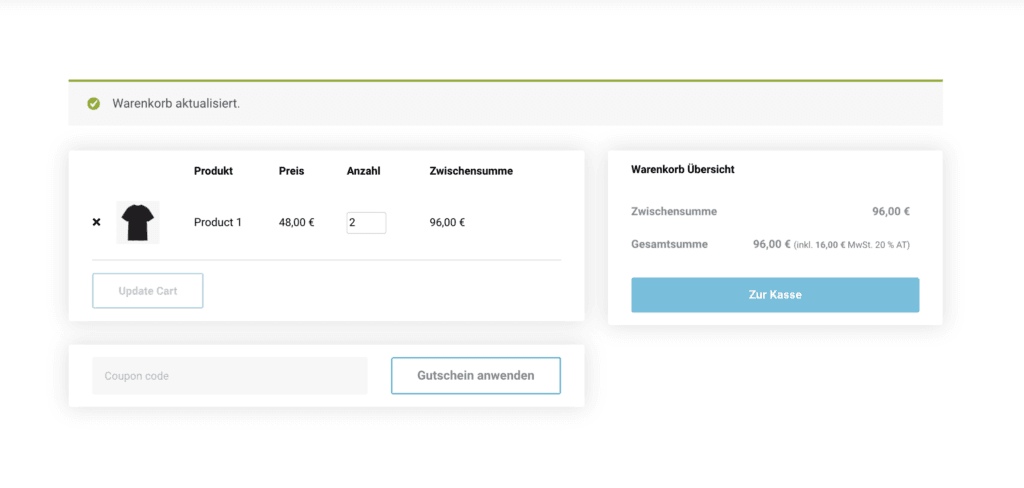Viewport: 1024px width, 488px height.
Task: Click the Warenkorb aktualisiert notice text
Action: pos(176,103)
